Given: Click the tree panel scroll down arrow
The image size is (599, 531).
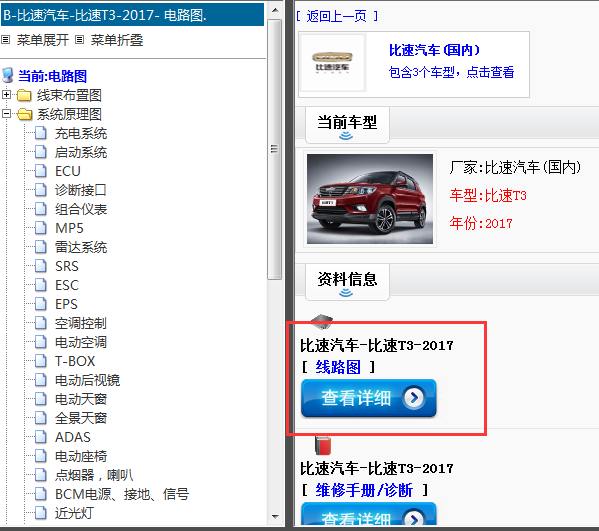Looking at the screenshot, I should coord(275,516).
